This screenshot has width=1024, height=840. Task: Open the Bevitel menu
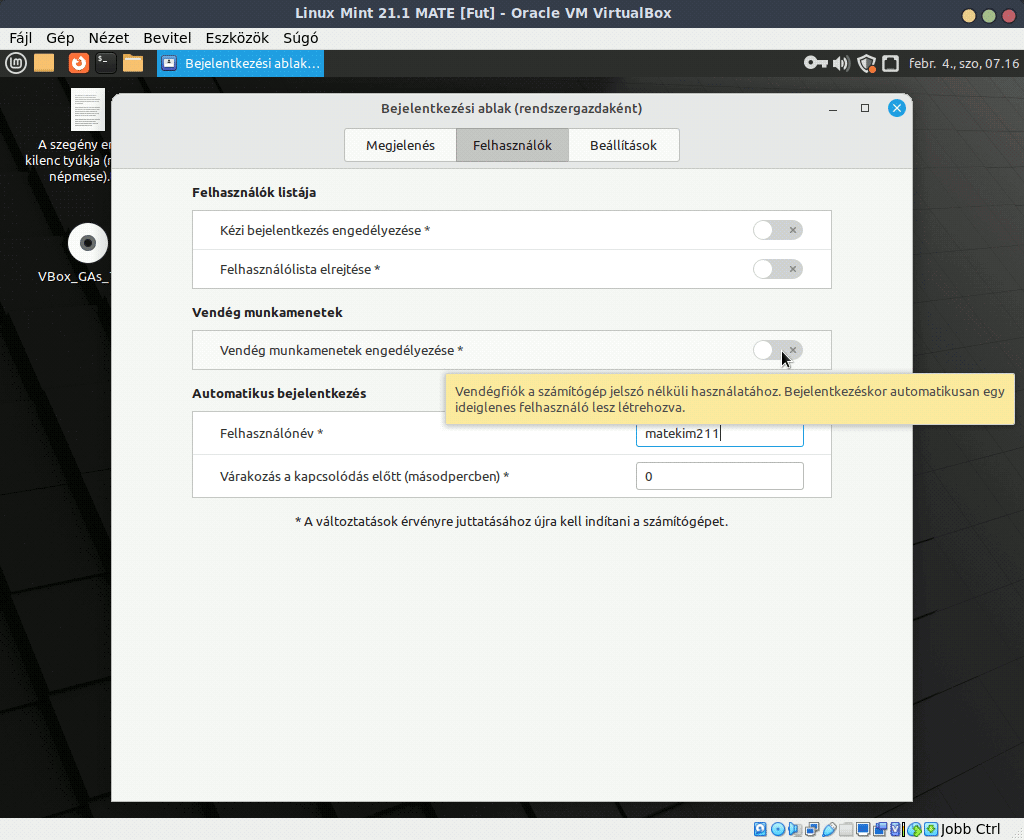[167, 38]
